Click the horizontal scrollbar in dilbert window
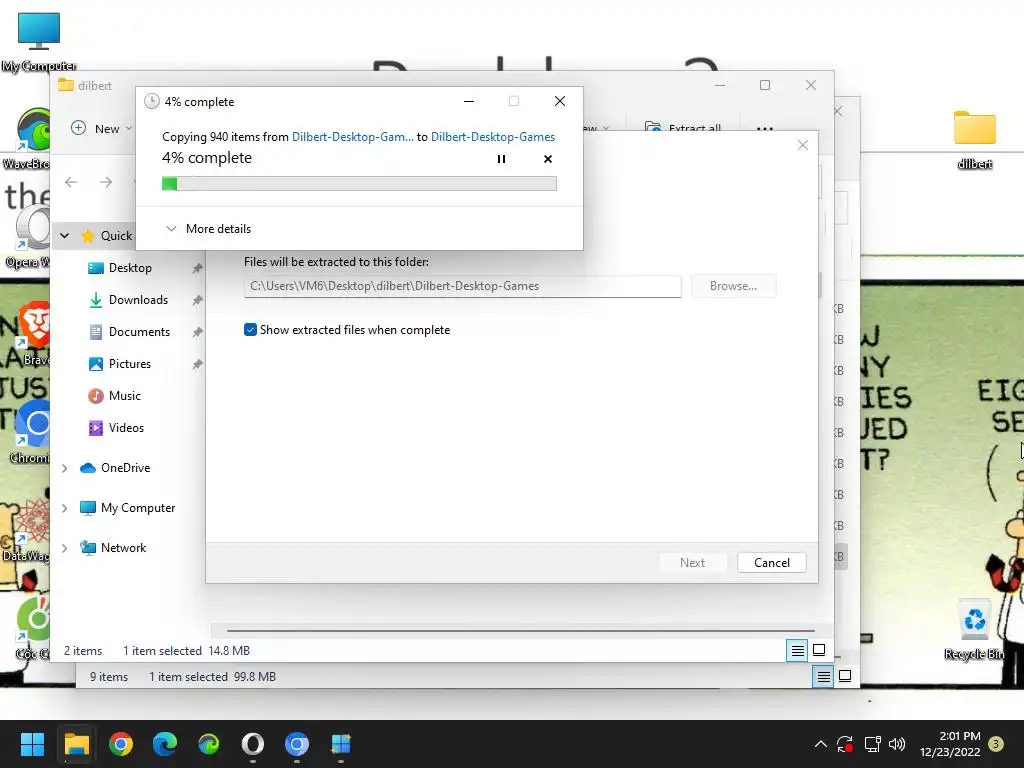Viewport: 1024px width, 768px height. tap(520, 631)
